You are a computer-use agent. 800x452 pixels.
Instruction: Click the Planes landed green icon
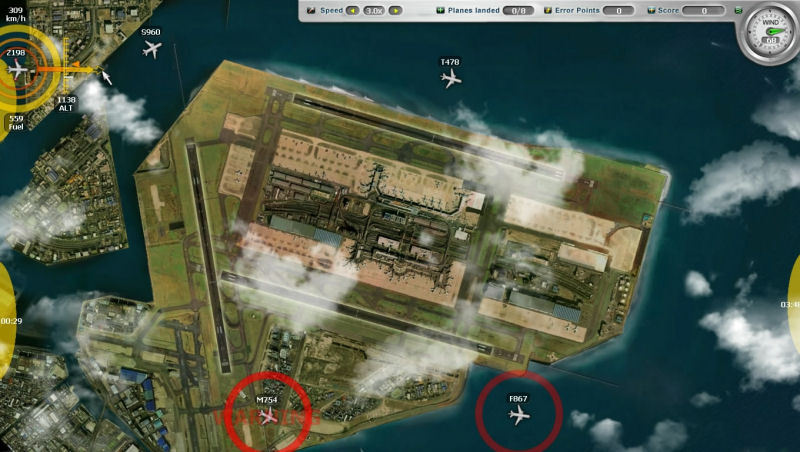click(440, 10)
